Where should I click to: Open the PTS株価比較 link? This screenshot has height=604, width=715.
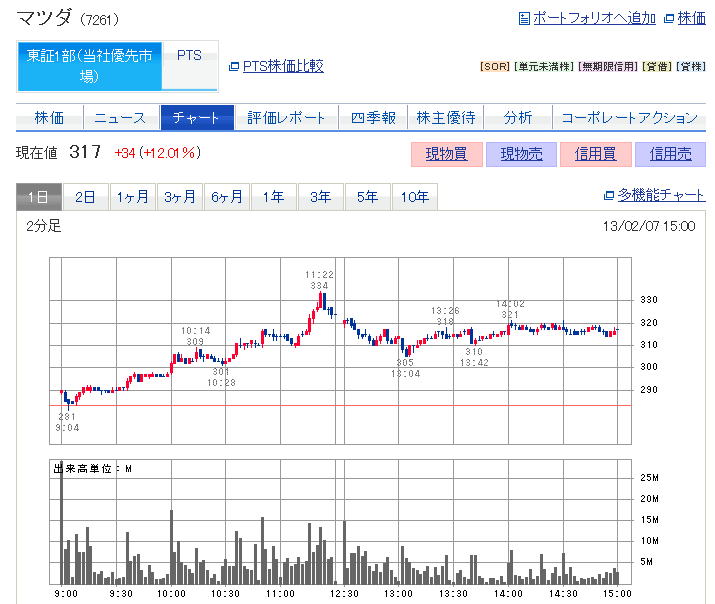click(283, 66)
